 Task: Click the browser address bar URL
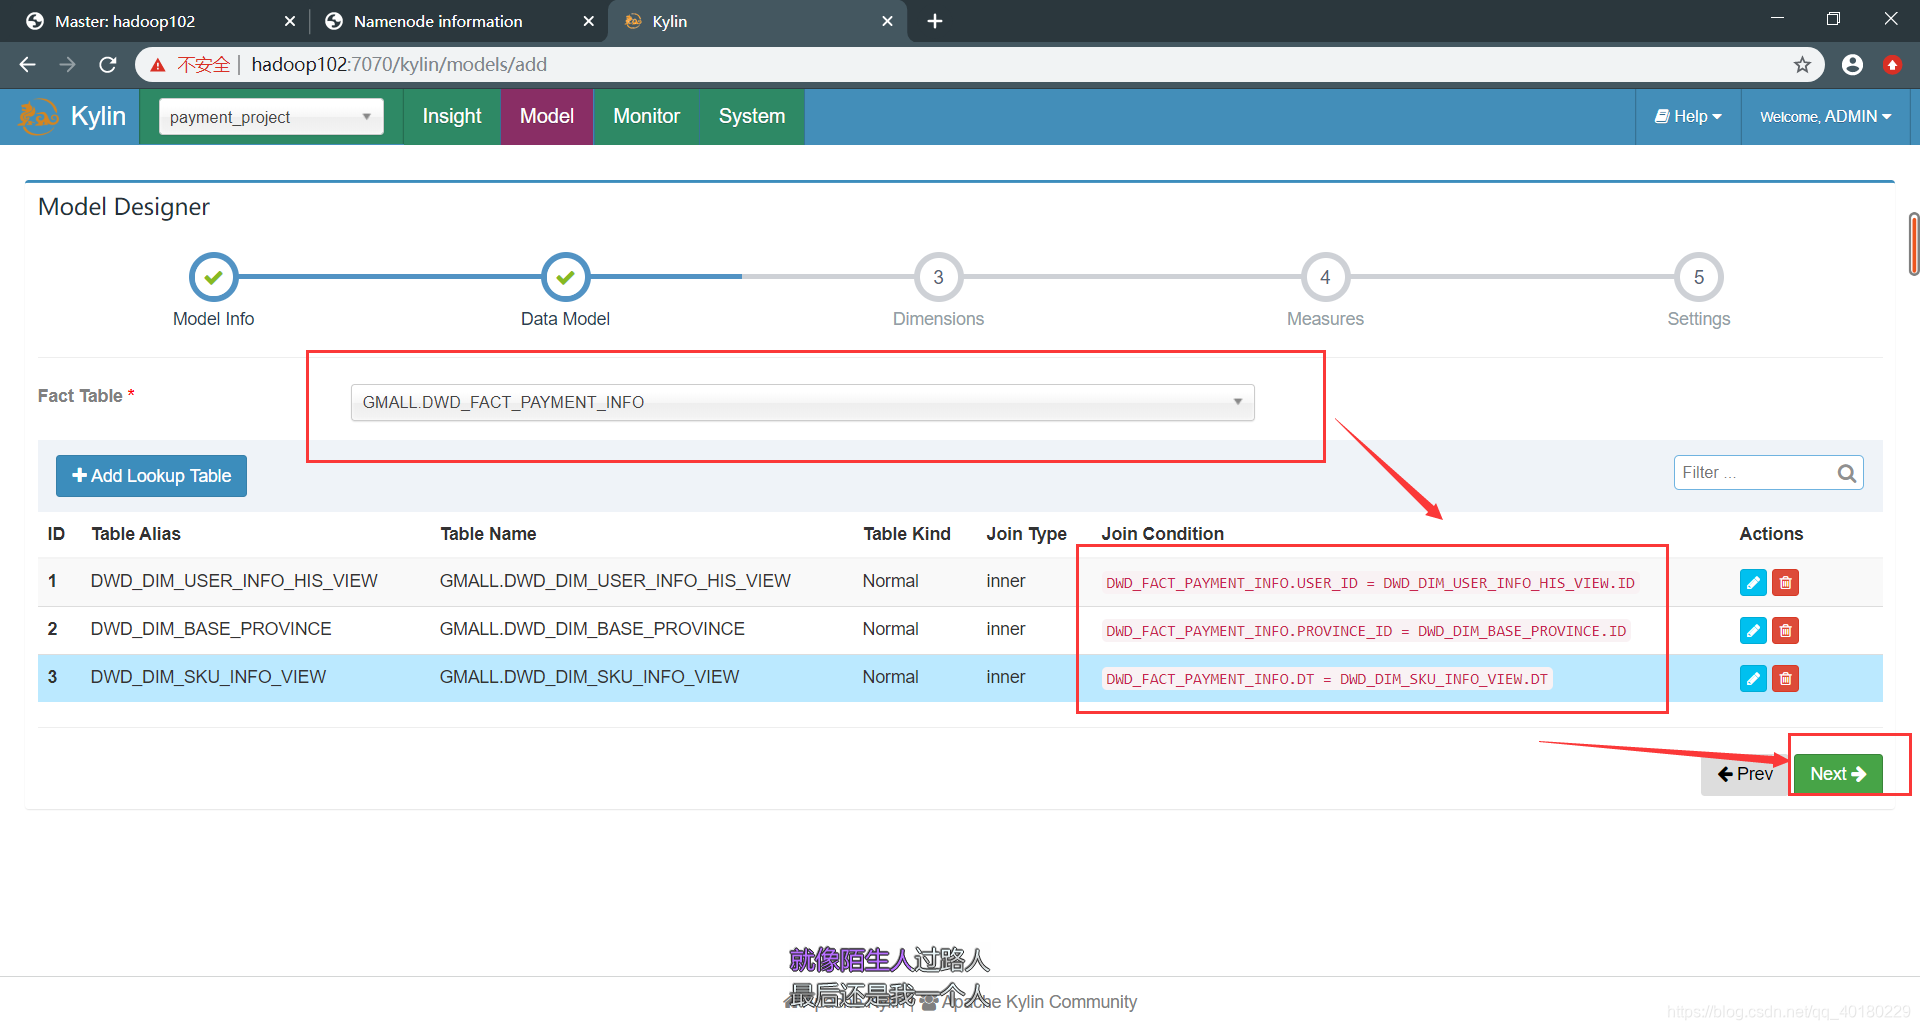point(399,65)
